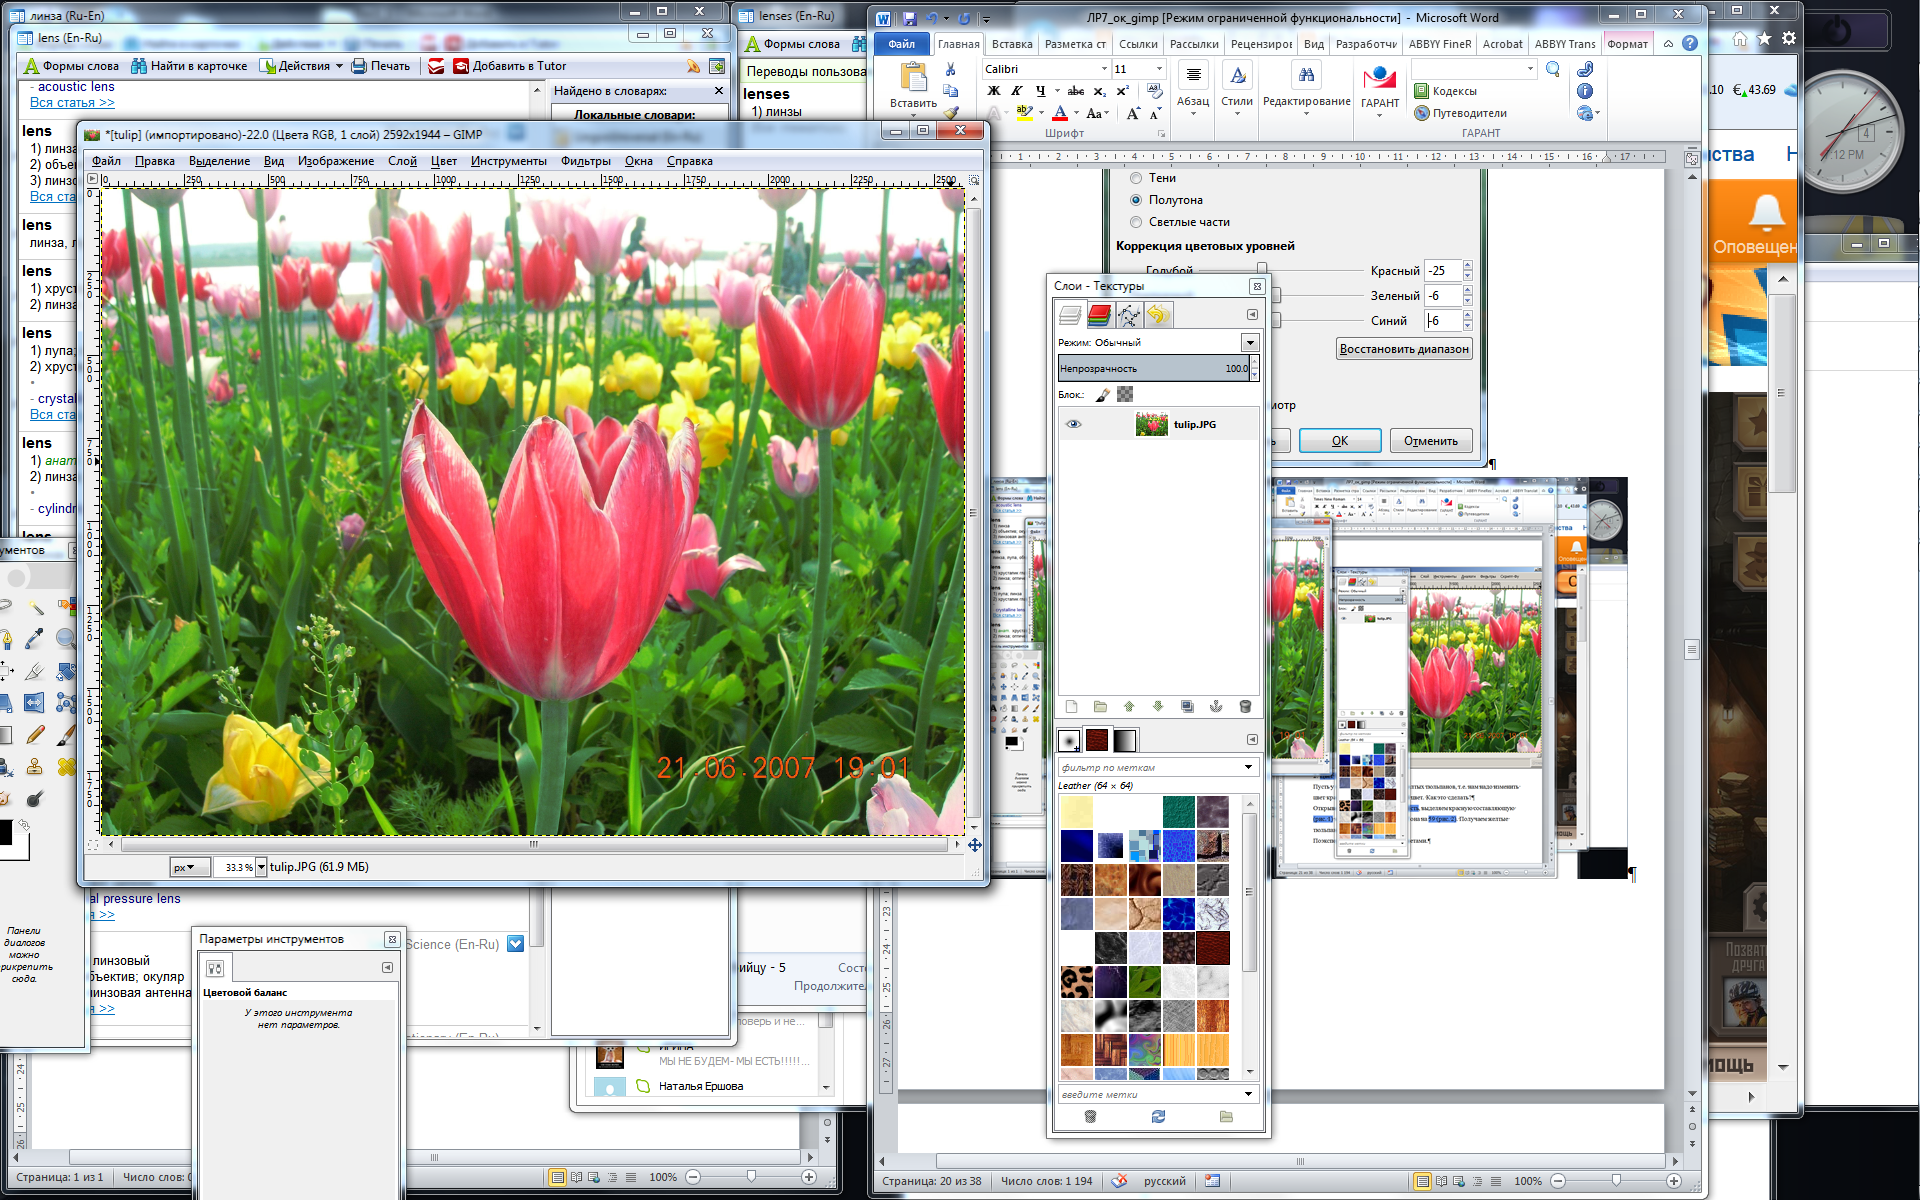Click Добавить в Tutor button
The width and height of the screenshot is (1920, 1200).
tap(509, 66)
